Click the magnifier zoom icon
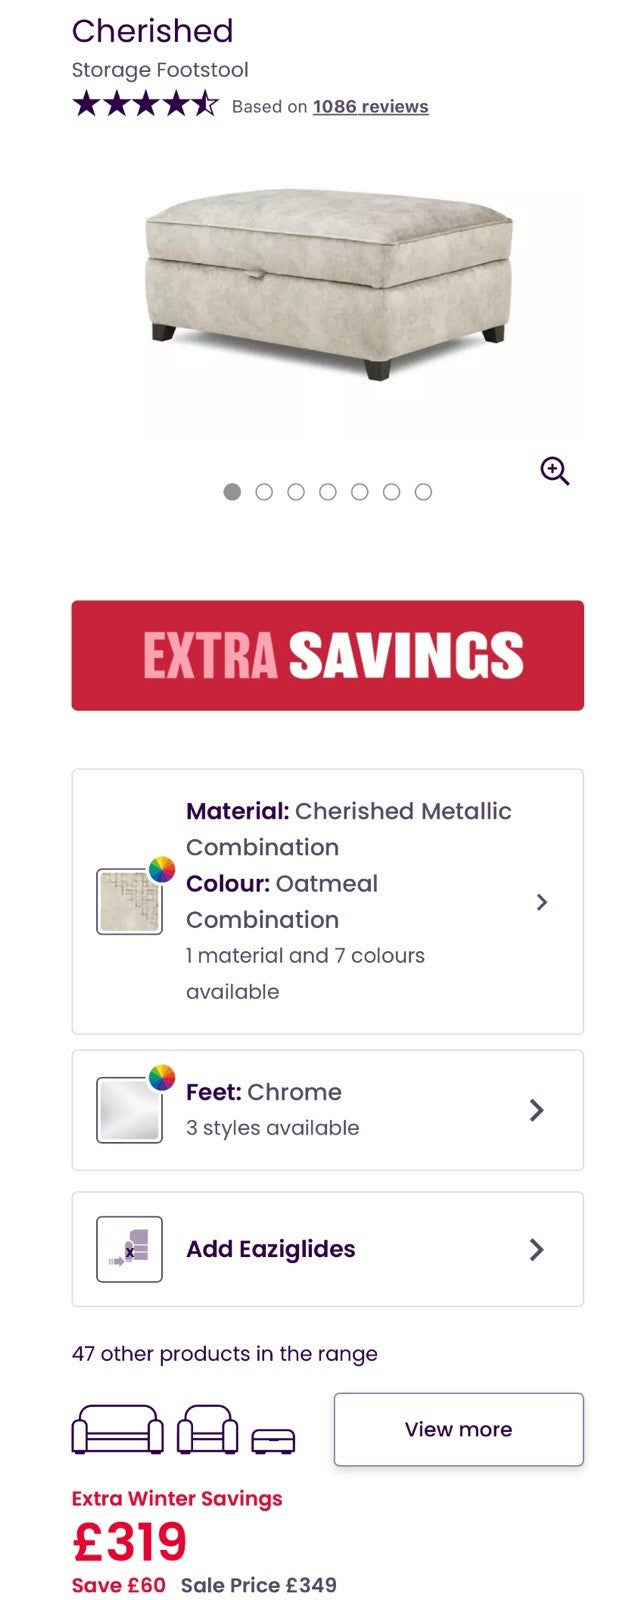This screenshot has height=1600, width=629. [554, 471]
